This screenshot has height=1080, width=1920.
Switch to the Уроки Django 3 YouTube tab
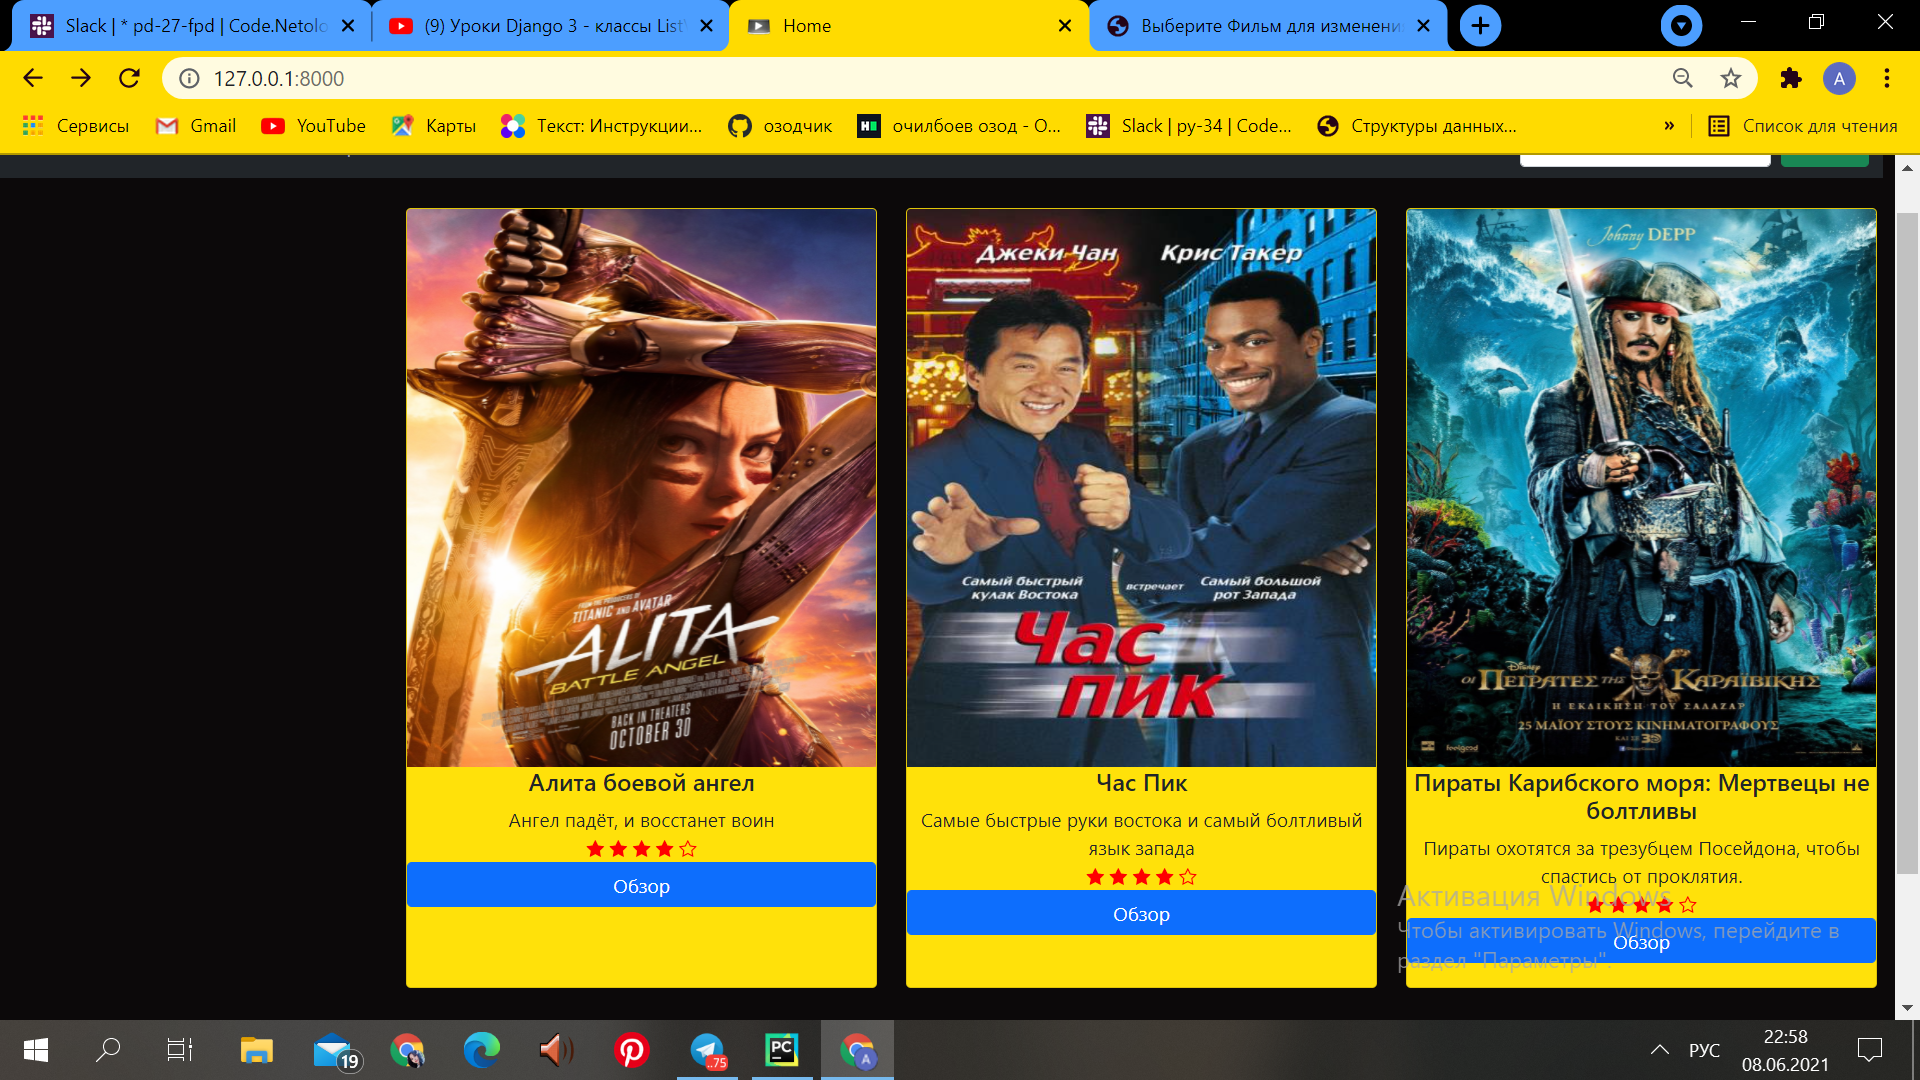point(550,26)
